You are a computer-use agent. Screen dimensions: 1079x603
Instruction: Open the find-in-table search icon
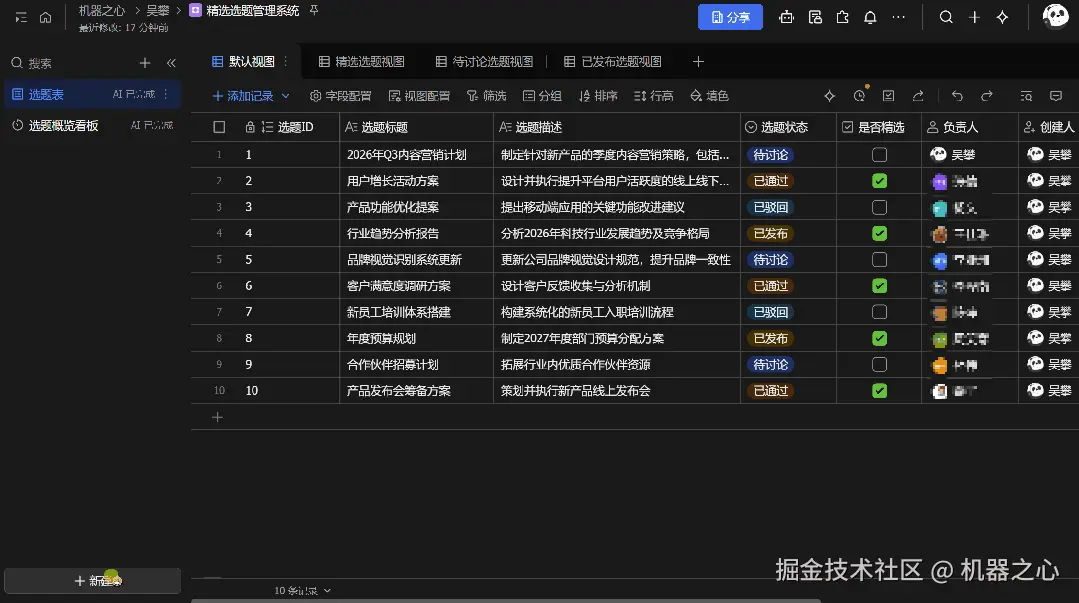click(1026, 96)
